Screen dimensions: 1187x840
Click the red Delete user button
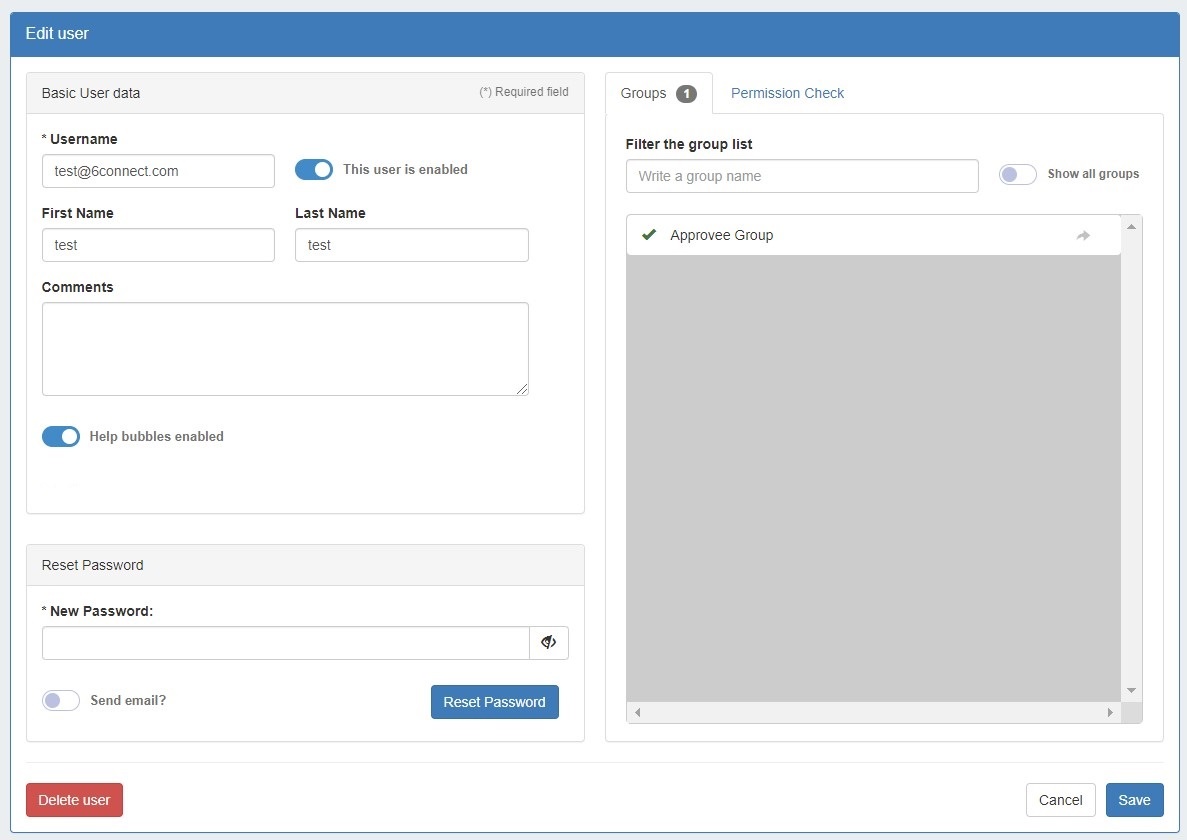[x=74, y=800]
